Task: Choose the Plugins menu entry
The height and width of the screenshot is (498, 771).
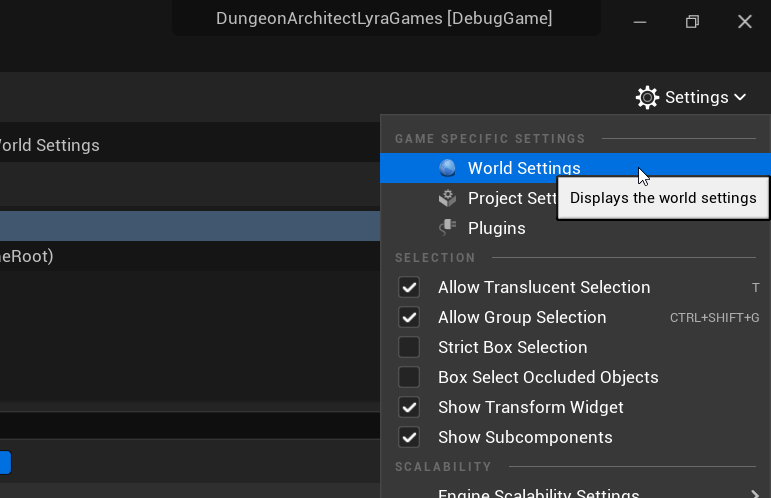Action: [496, 228]
